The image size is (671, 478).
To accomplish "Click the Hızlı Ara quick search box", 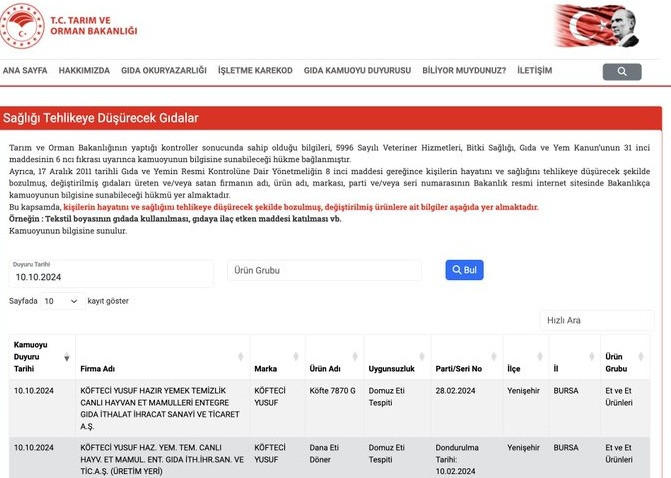I will point(597,321).
